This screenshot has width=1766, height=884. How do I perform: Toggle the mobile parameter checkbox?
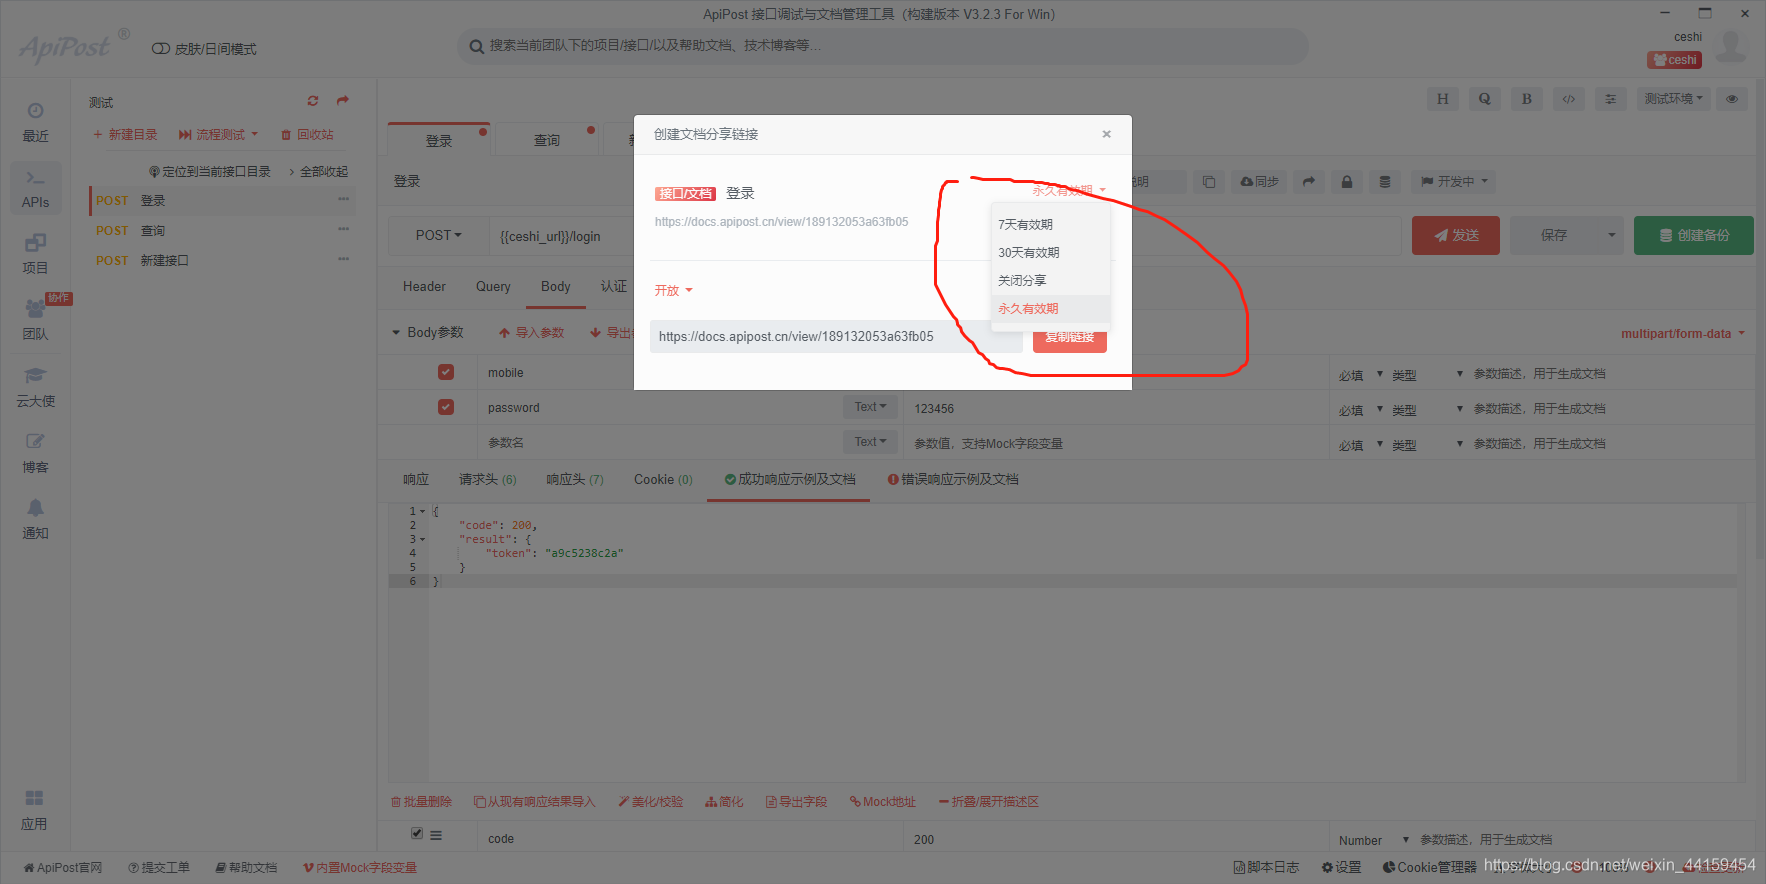(446, 372)
